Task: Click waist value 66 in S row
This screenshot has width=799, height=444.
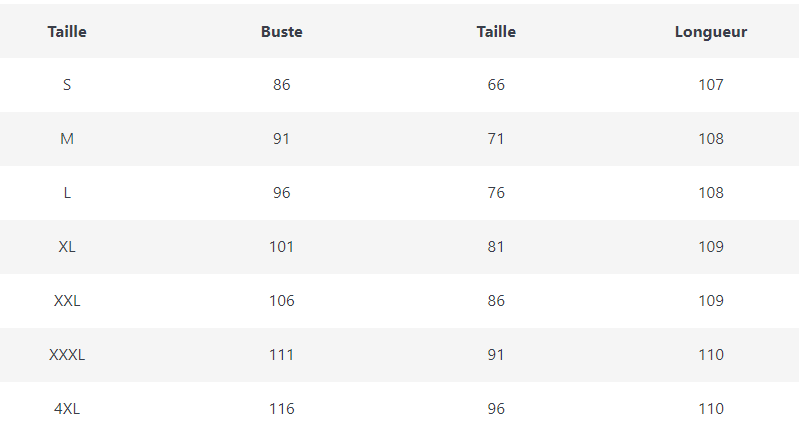Action: (496, 85)
